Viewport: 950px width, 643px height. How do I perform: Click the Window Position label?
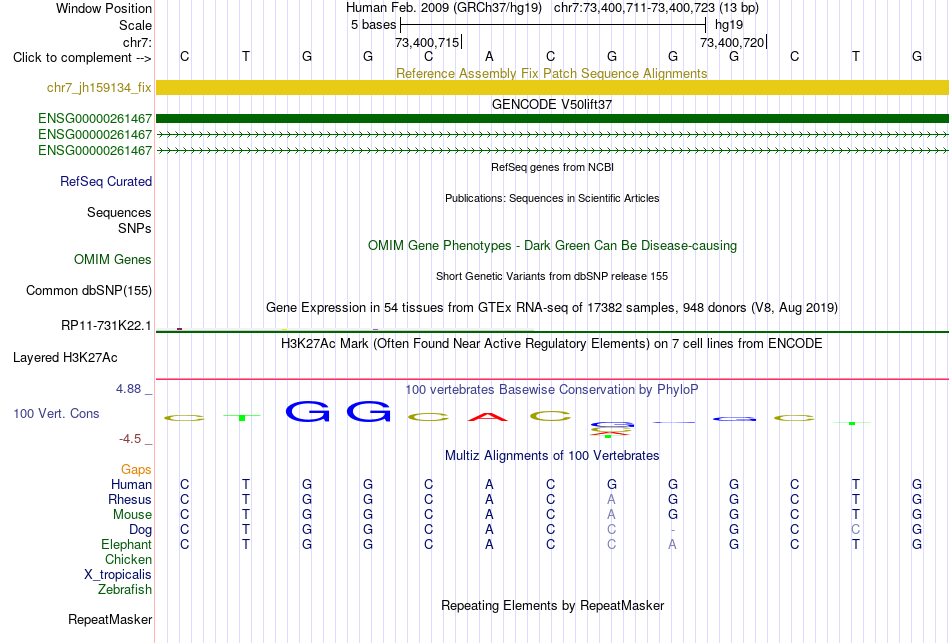pyautogui.click(x=104, y=8)
